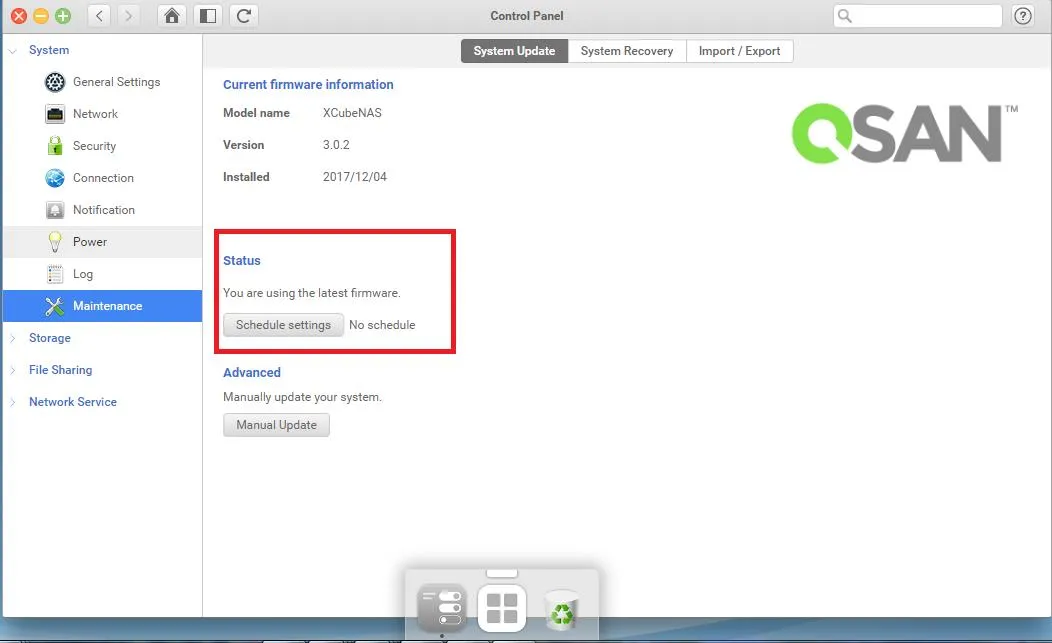Toggle the sidebar panel icon
This screenshot has height=643, width=1052.
point(207,16)
